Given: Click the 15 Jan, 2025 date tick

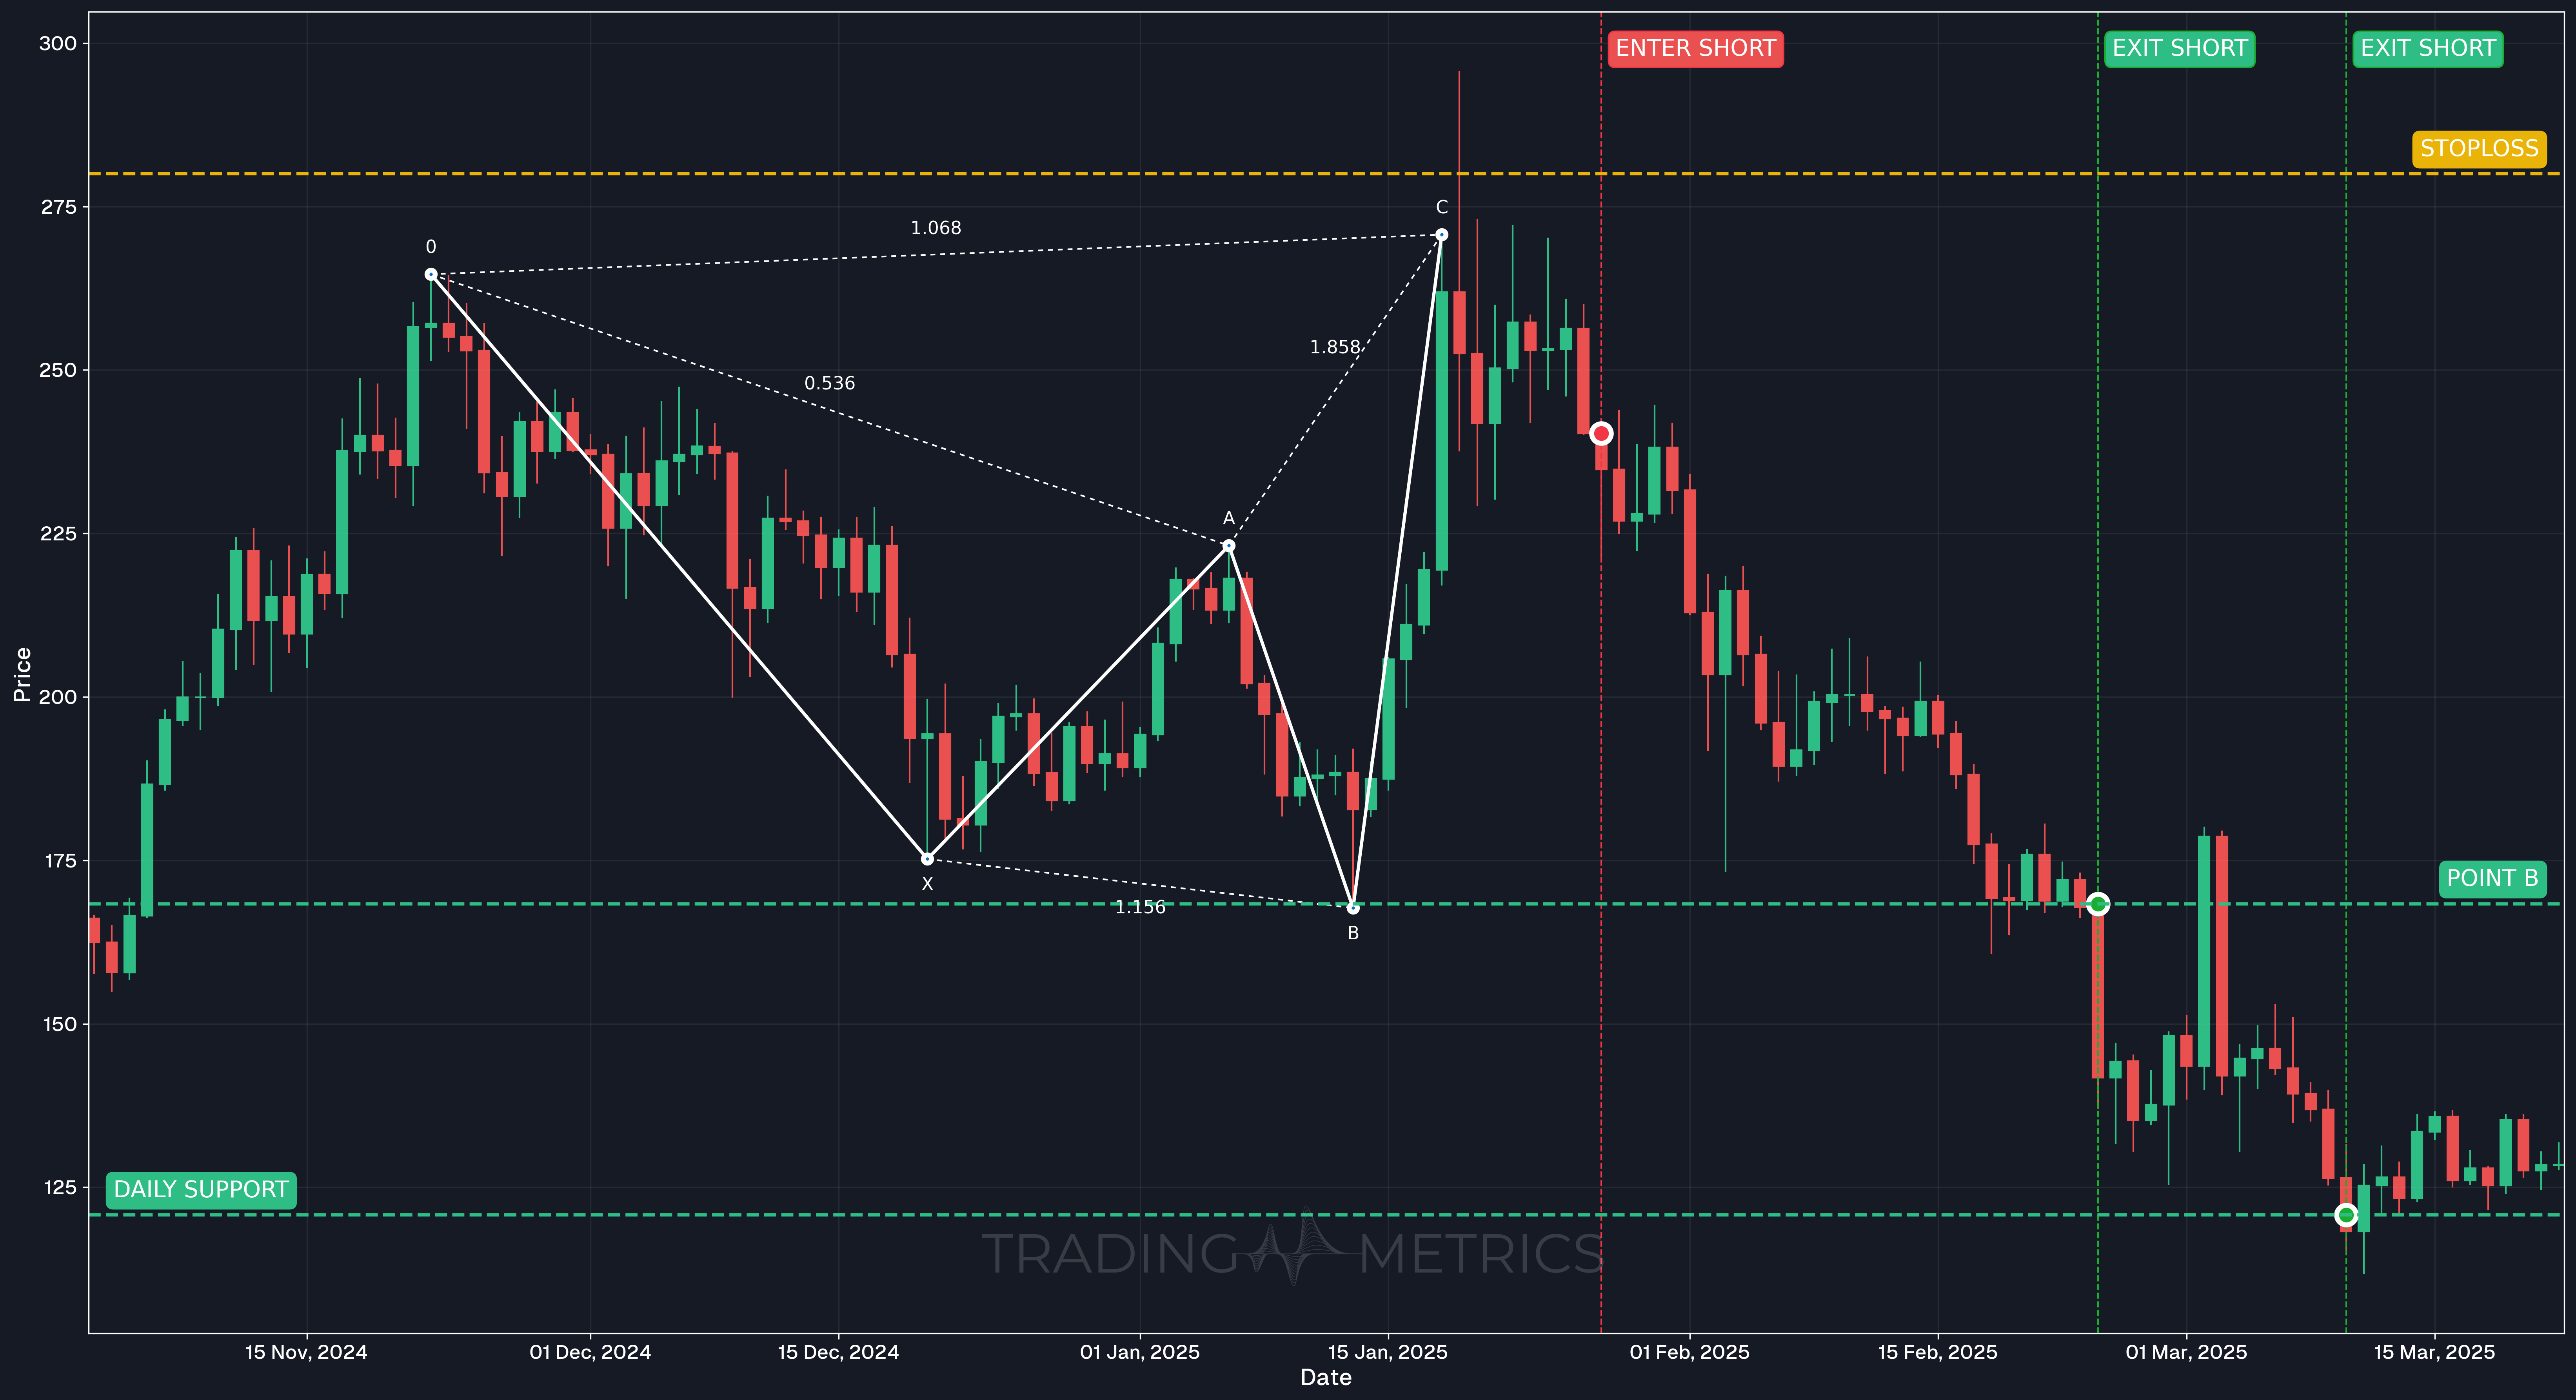Looking at the screenshot, I should 1388,1352.
